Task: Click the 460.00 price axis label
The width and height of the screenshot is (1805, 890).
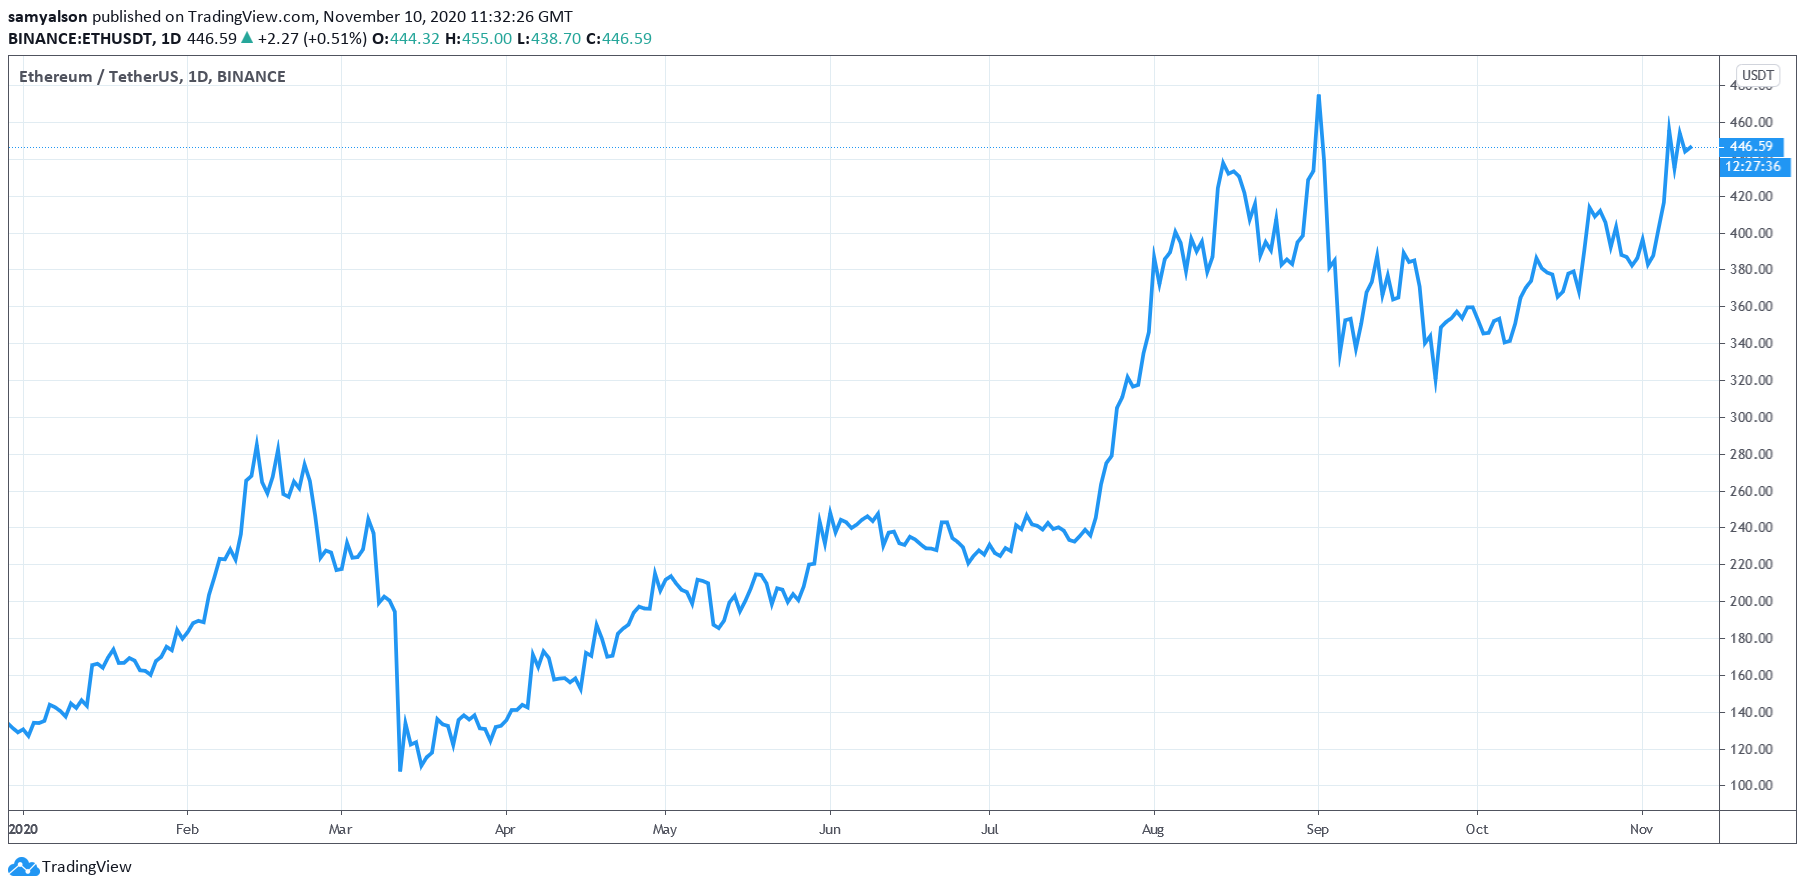Action: click(x=1750, y=122)
